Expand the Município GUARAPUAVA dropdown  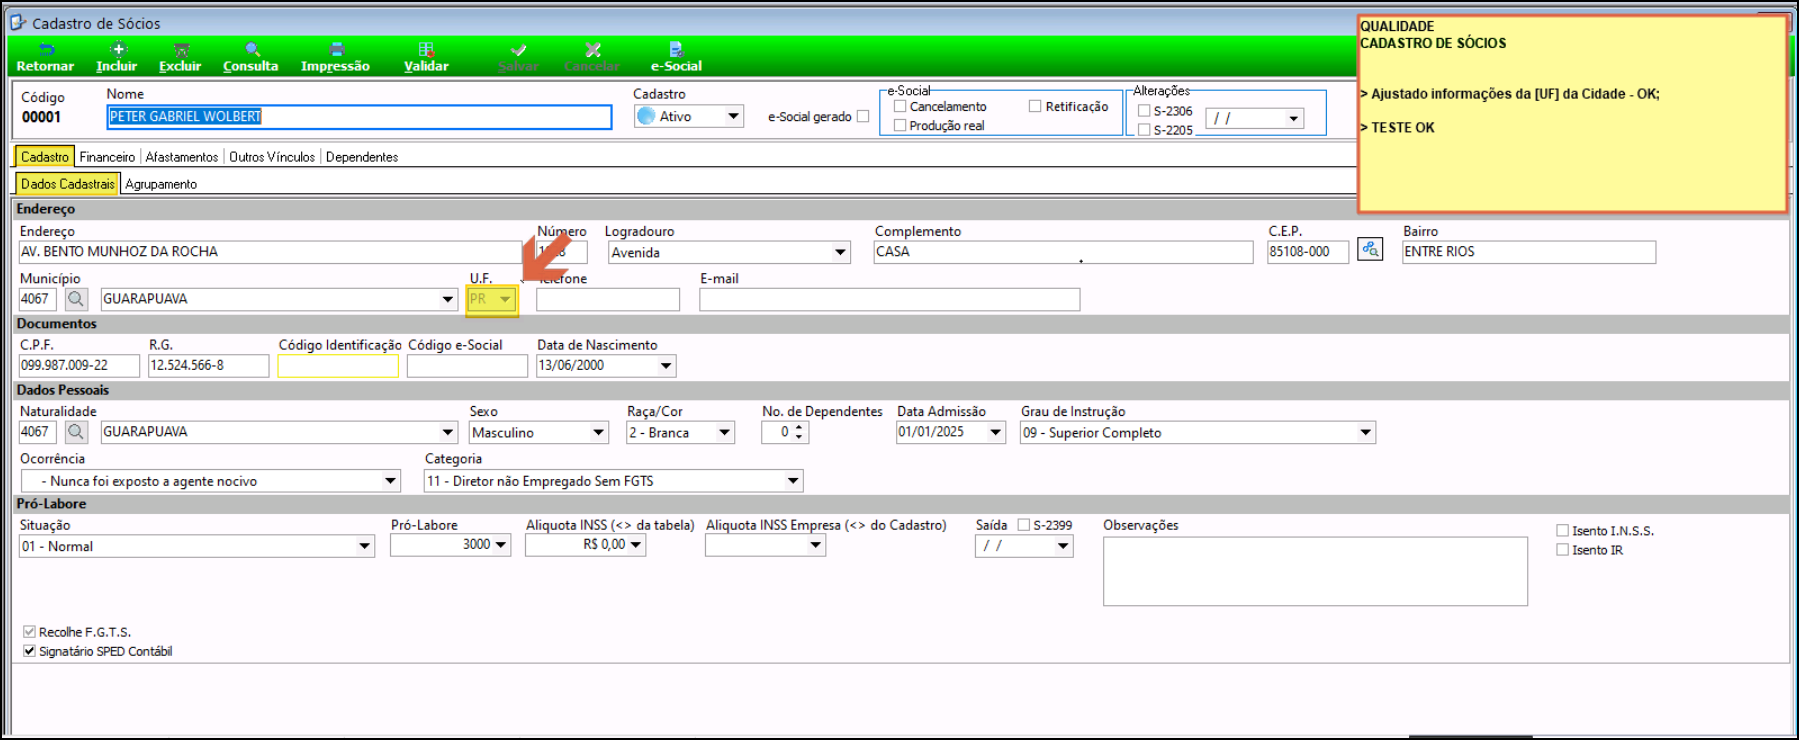[x=448, y=299]
